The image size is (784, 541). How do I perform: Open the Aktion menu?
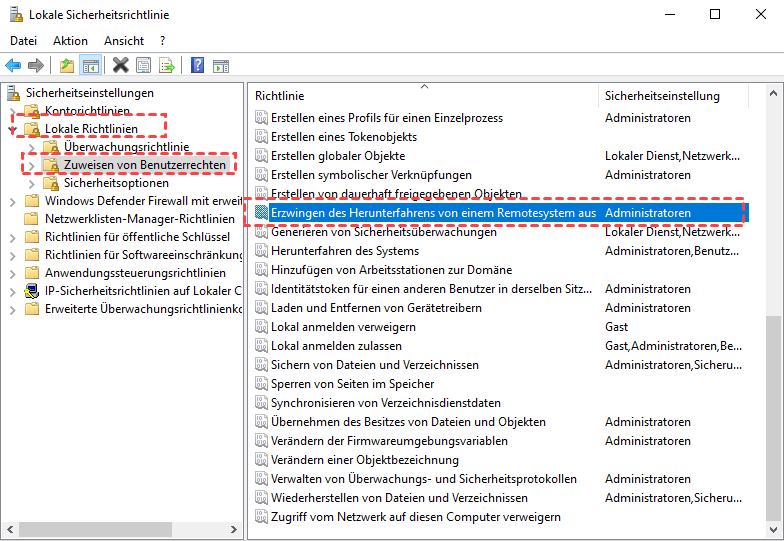click(x=70, y=41)
